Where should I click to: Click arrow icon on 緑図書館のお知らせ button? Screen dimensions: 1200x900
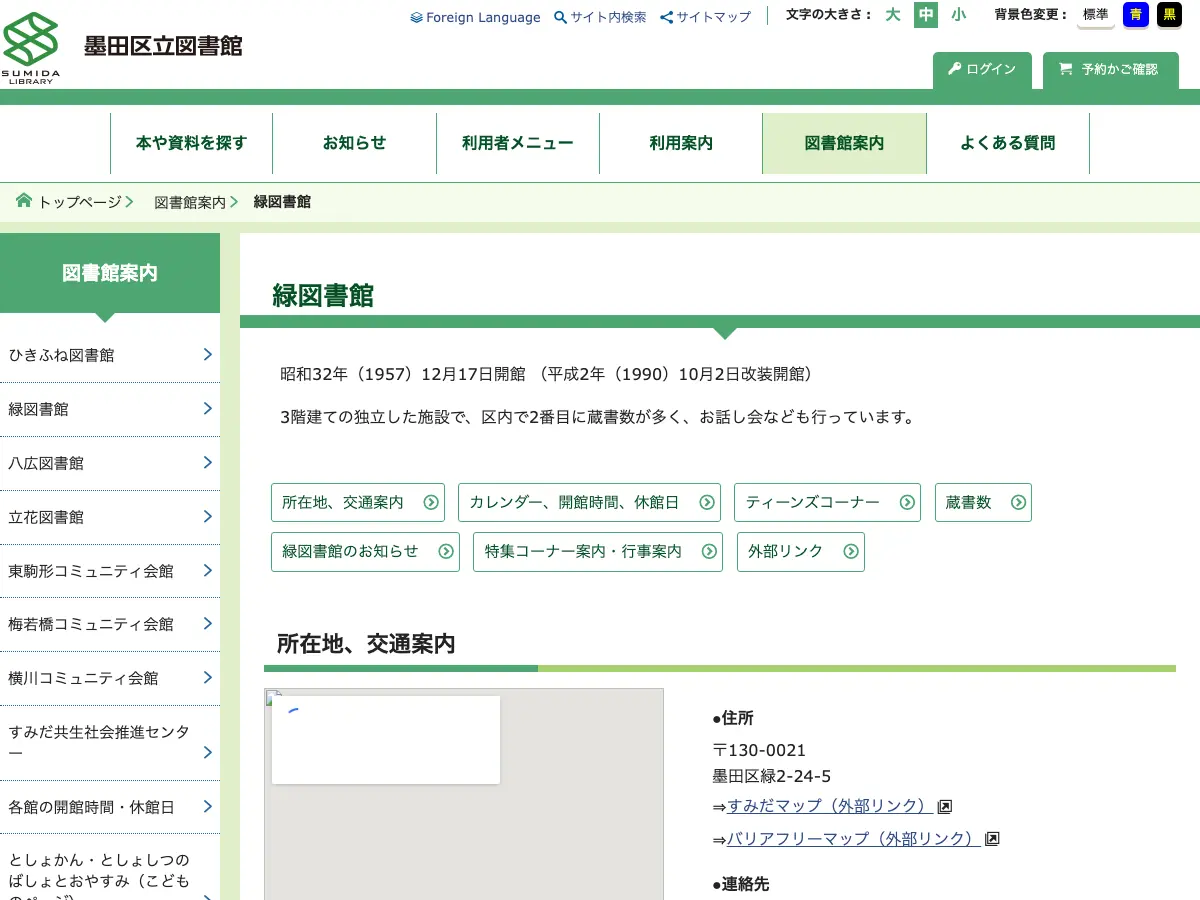pyautogui.click(x=446, y=551)
